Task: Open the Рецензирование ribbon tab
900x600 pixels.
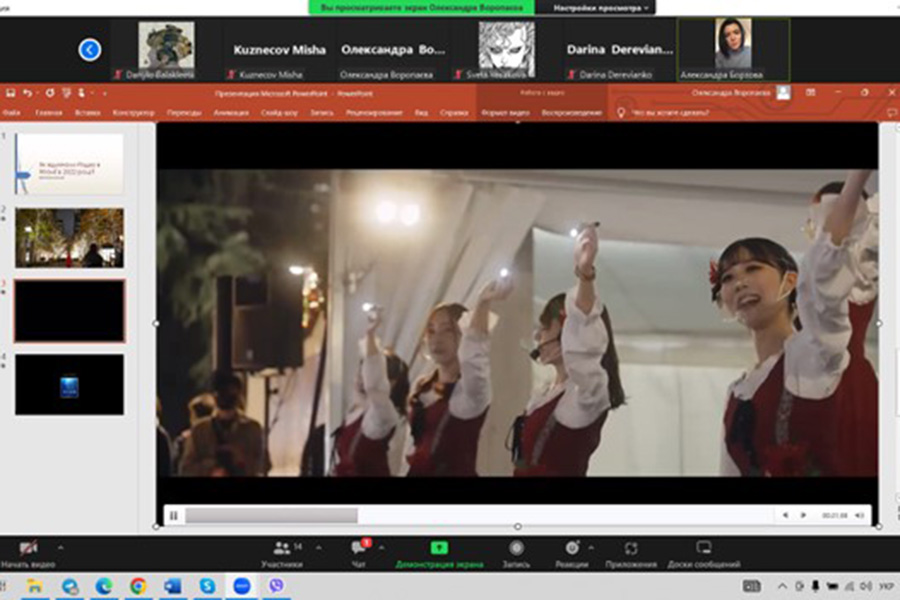Action: point(374,113)
